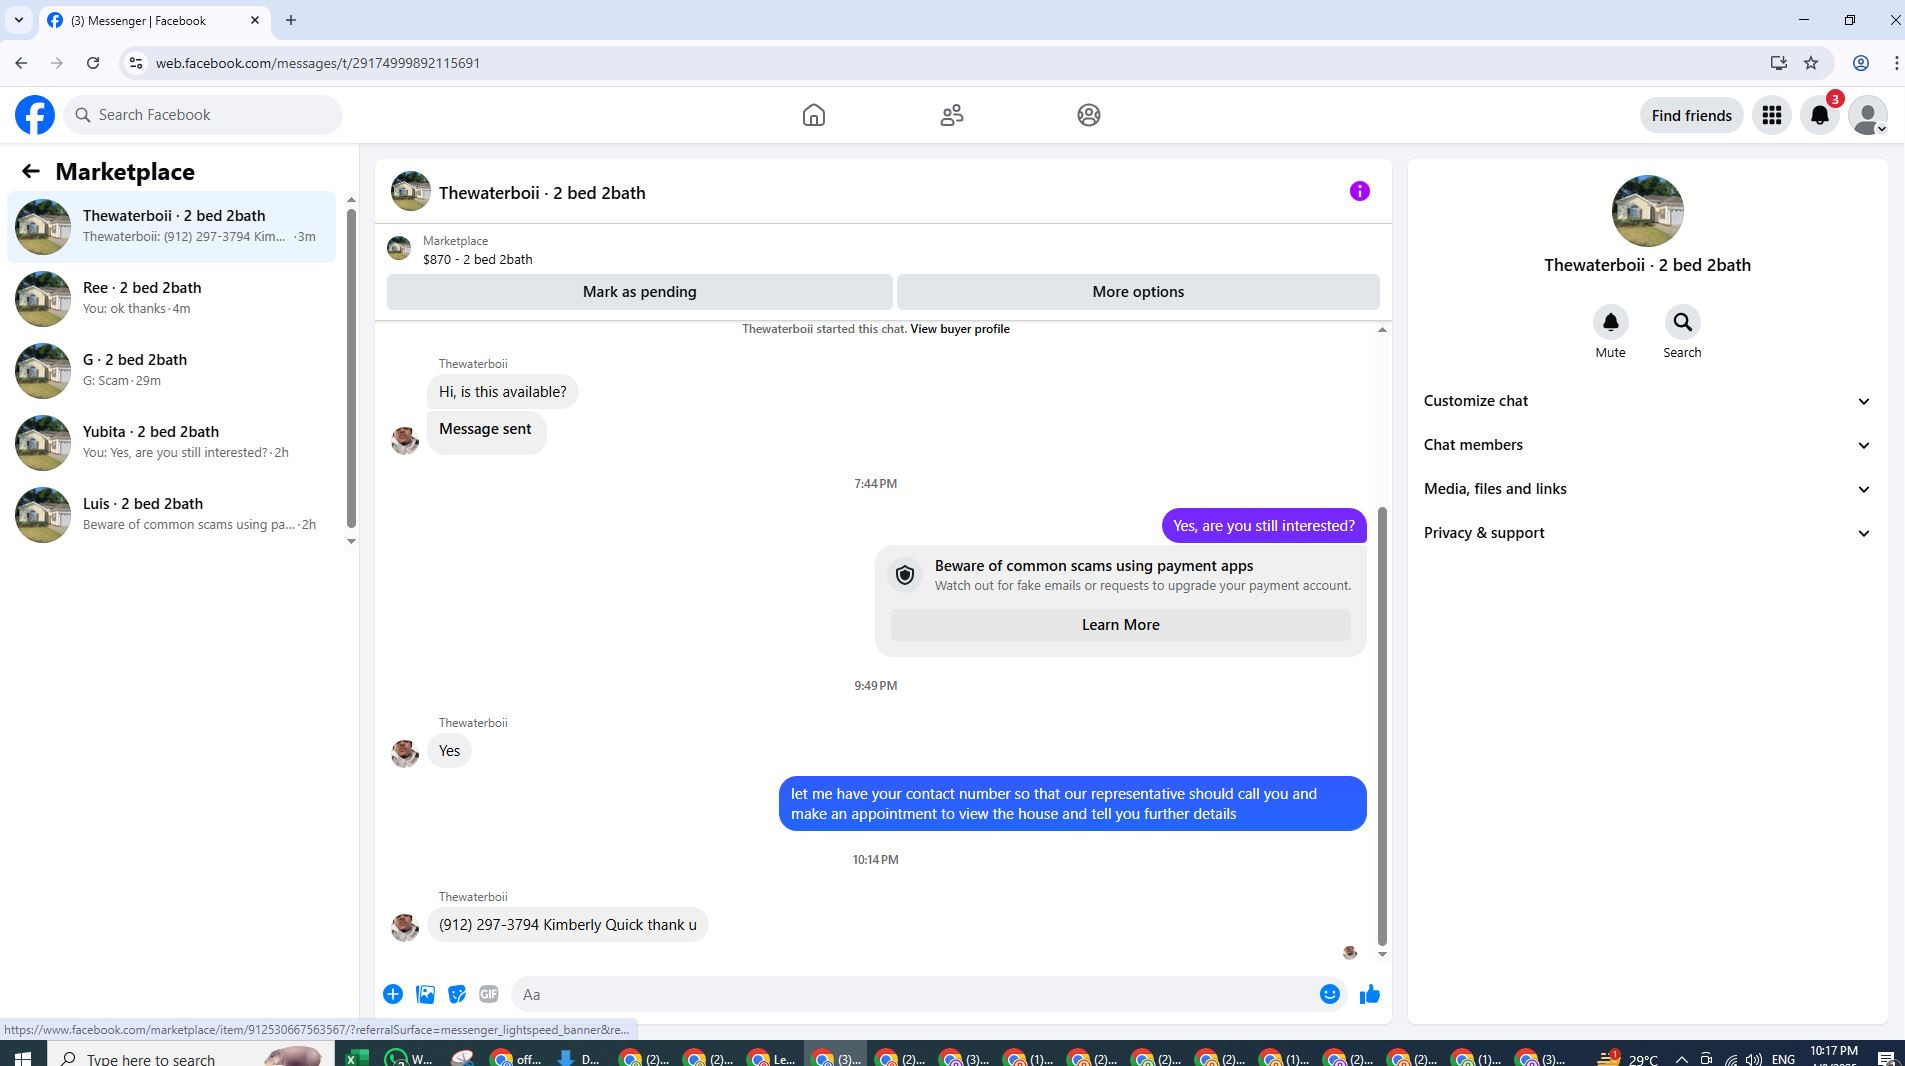Click the phone number message bubble

pyautogui.click(x=567, y=925)
